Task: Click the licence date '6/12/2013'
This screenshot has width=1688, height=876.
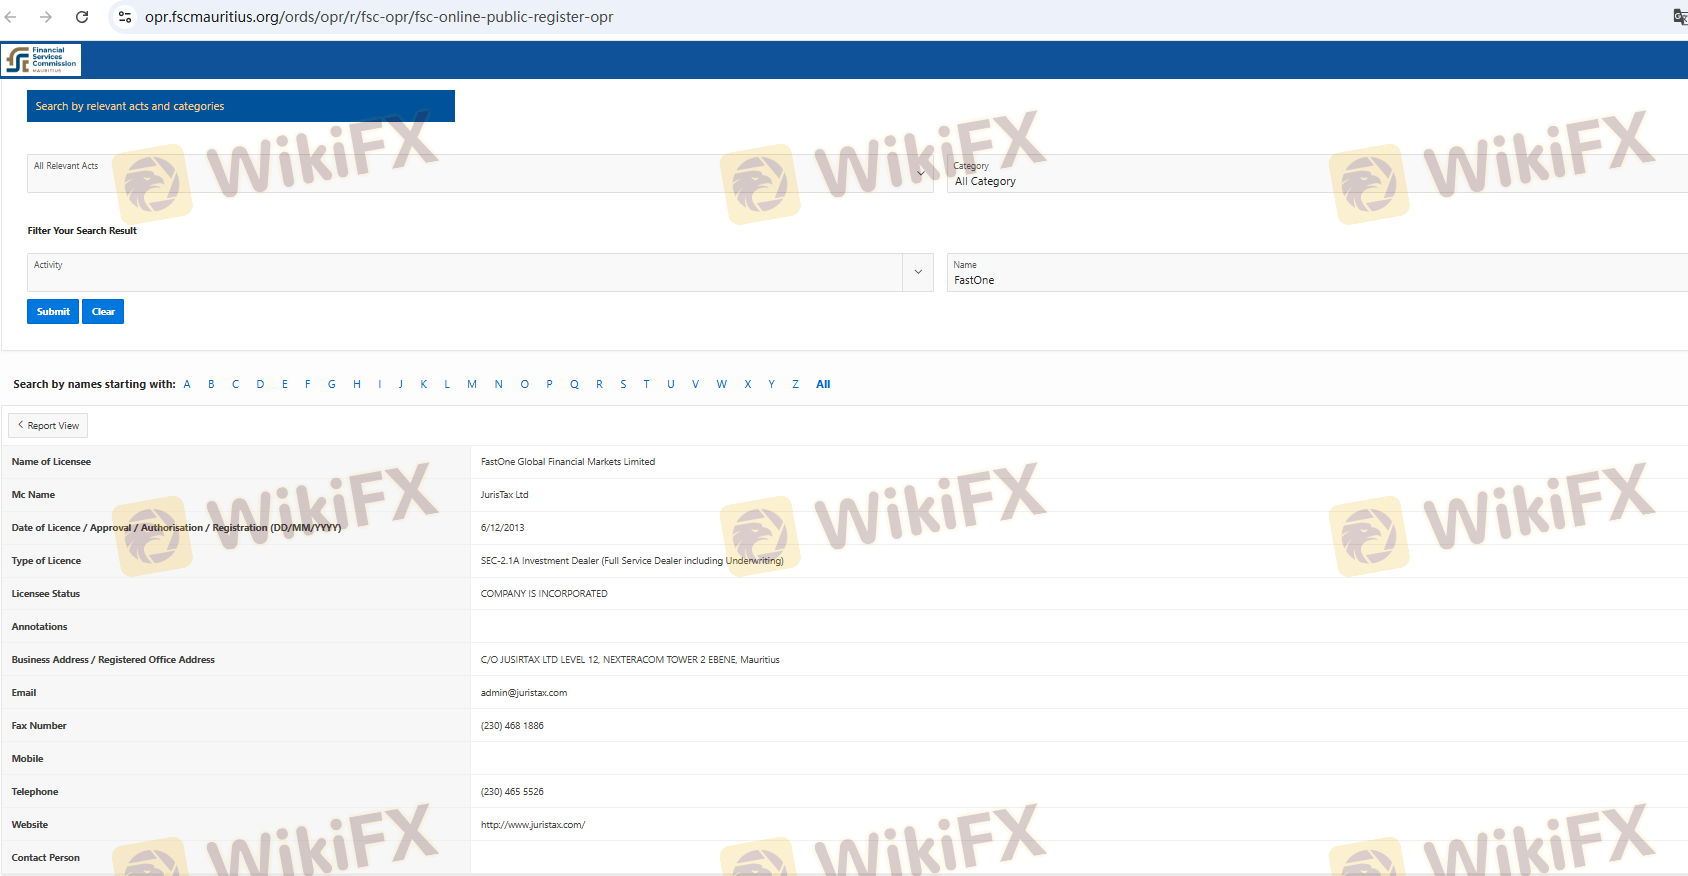Action: 503,528
